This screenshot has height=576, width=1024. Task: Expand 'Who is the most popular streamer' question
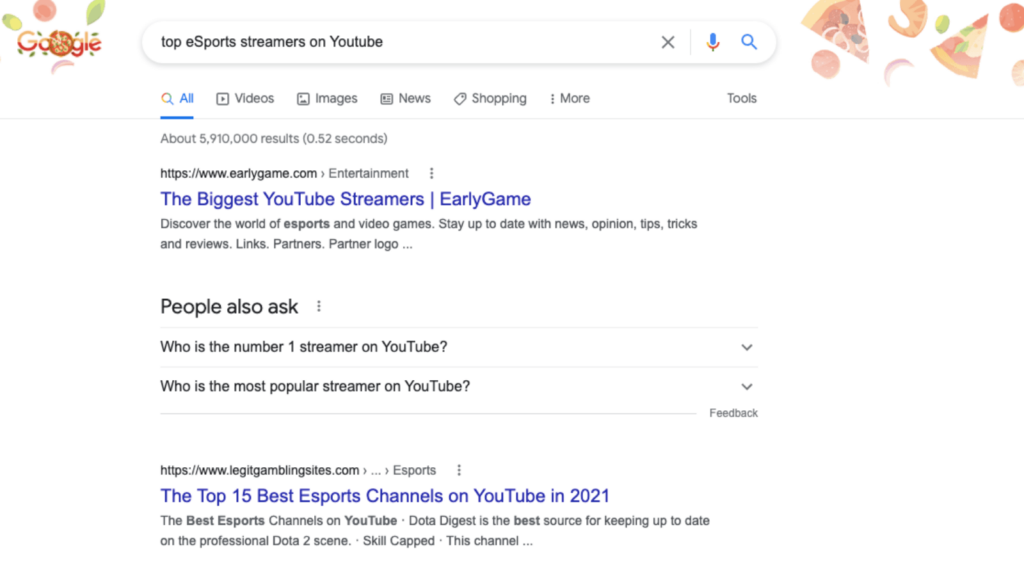coord(458,387)
